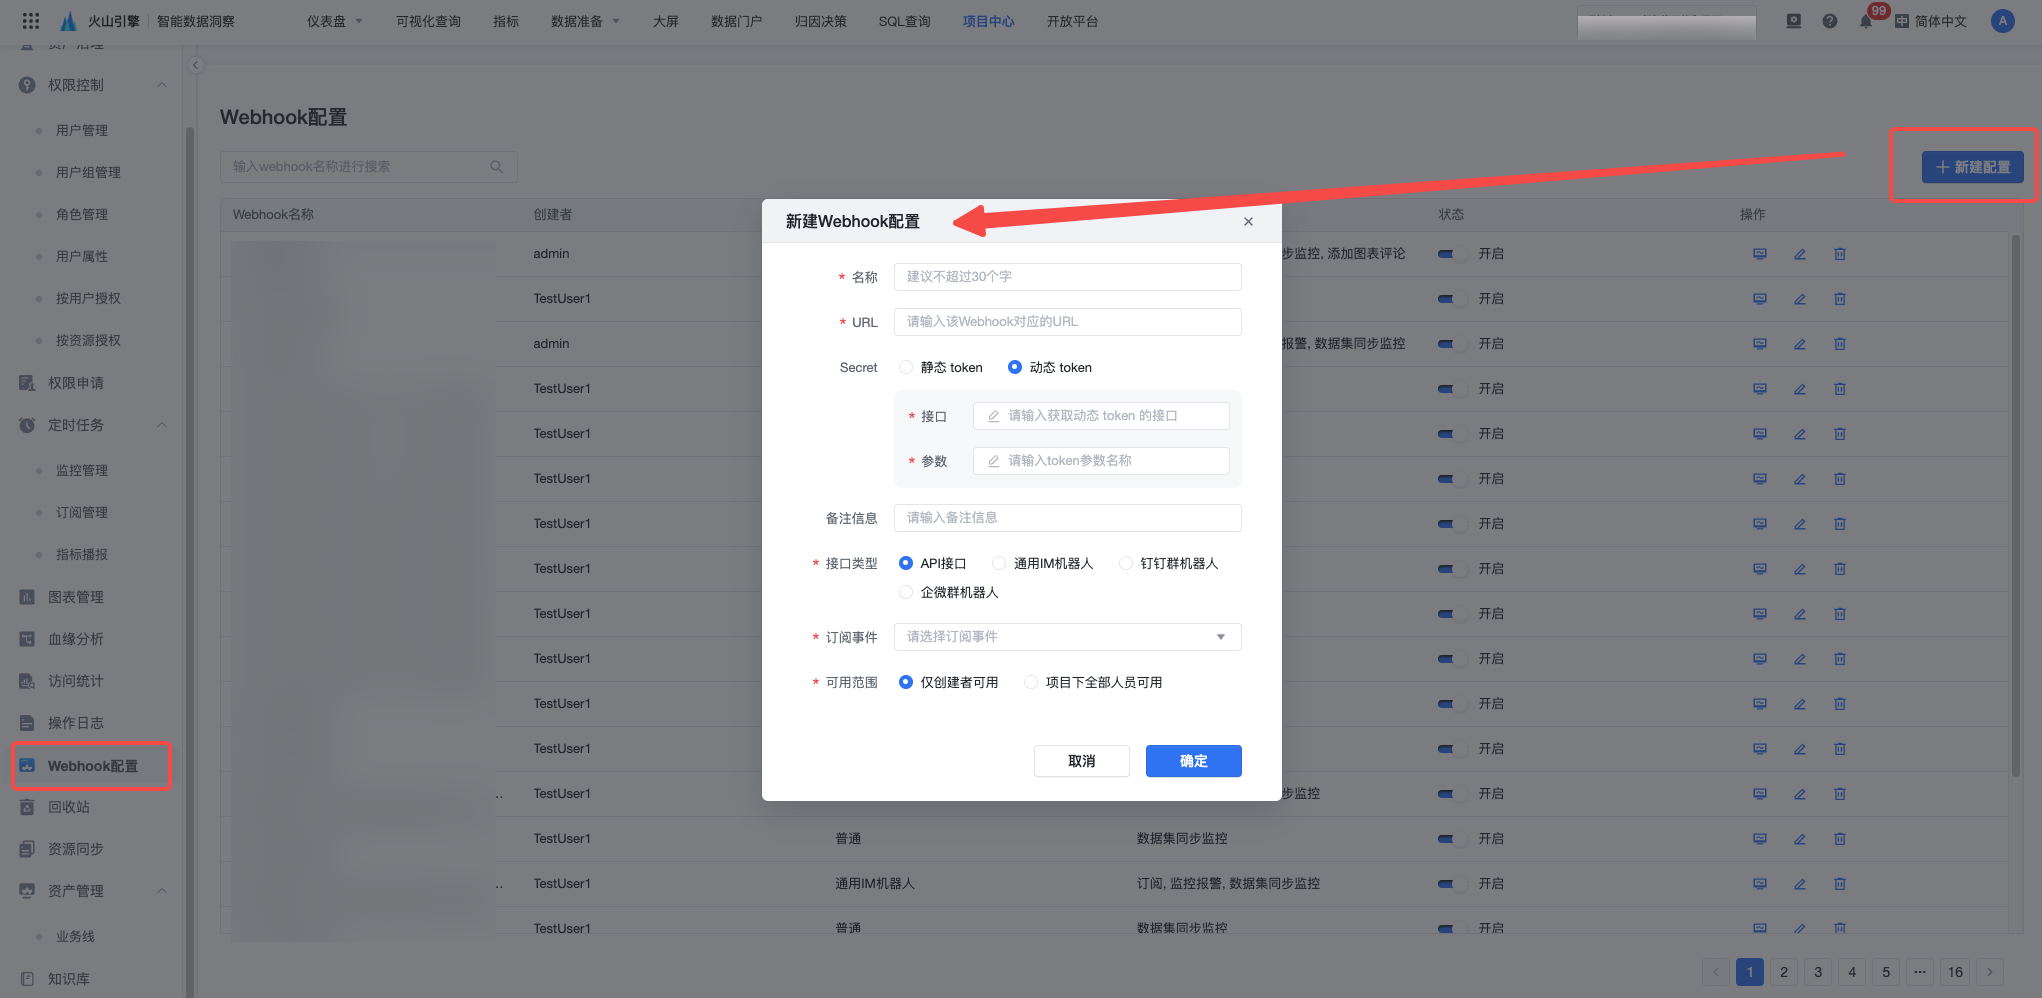Image resolution: width=2042 pixels, height=998 pixels.
Task: Go to next page in pagination
Action: (1990, 972)
